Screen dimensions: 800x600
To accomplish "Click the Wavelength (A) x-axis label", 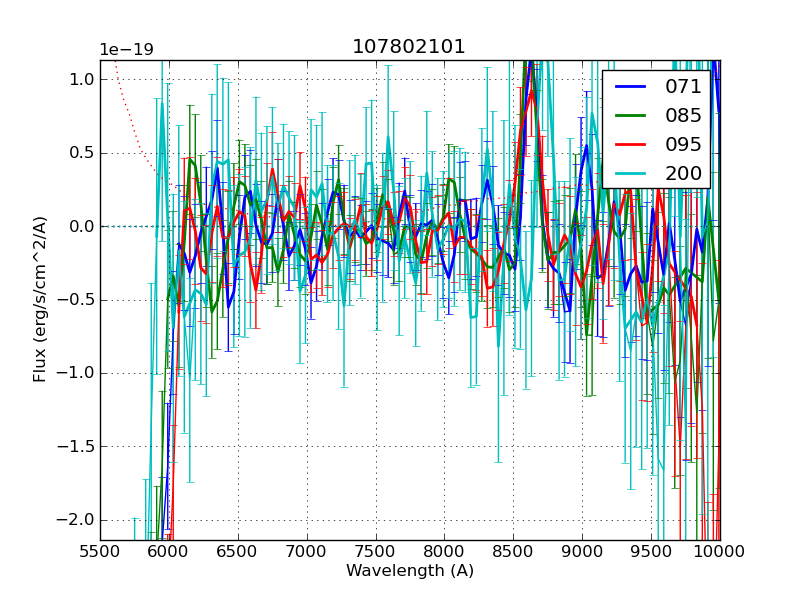I will [410, 571].
